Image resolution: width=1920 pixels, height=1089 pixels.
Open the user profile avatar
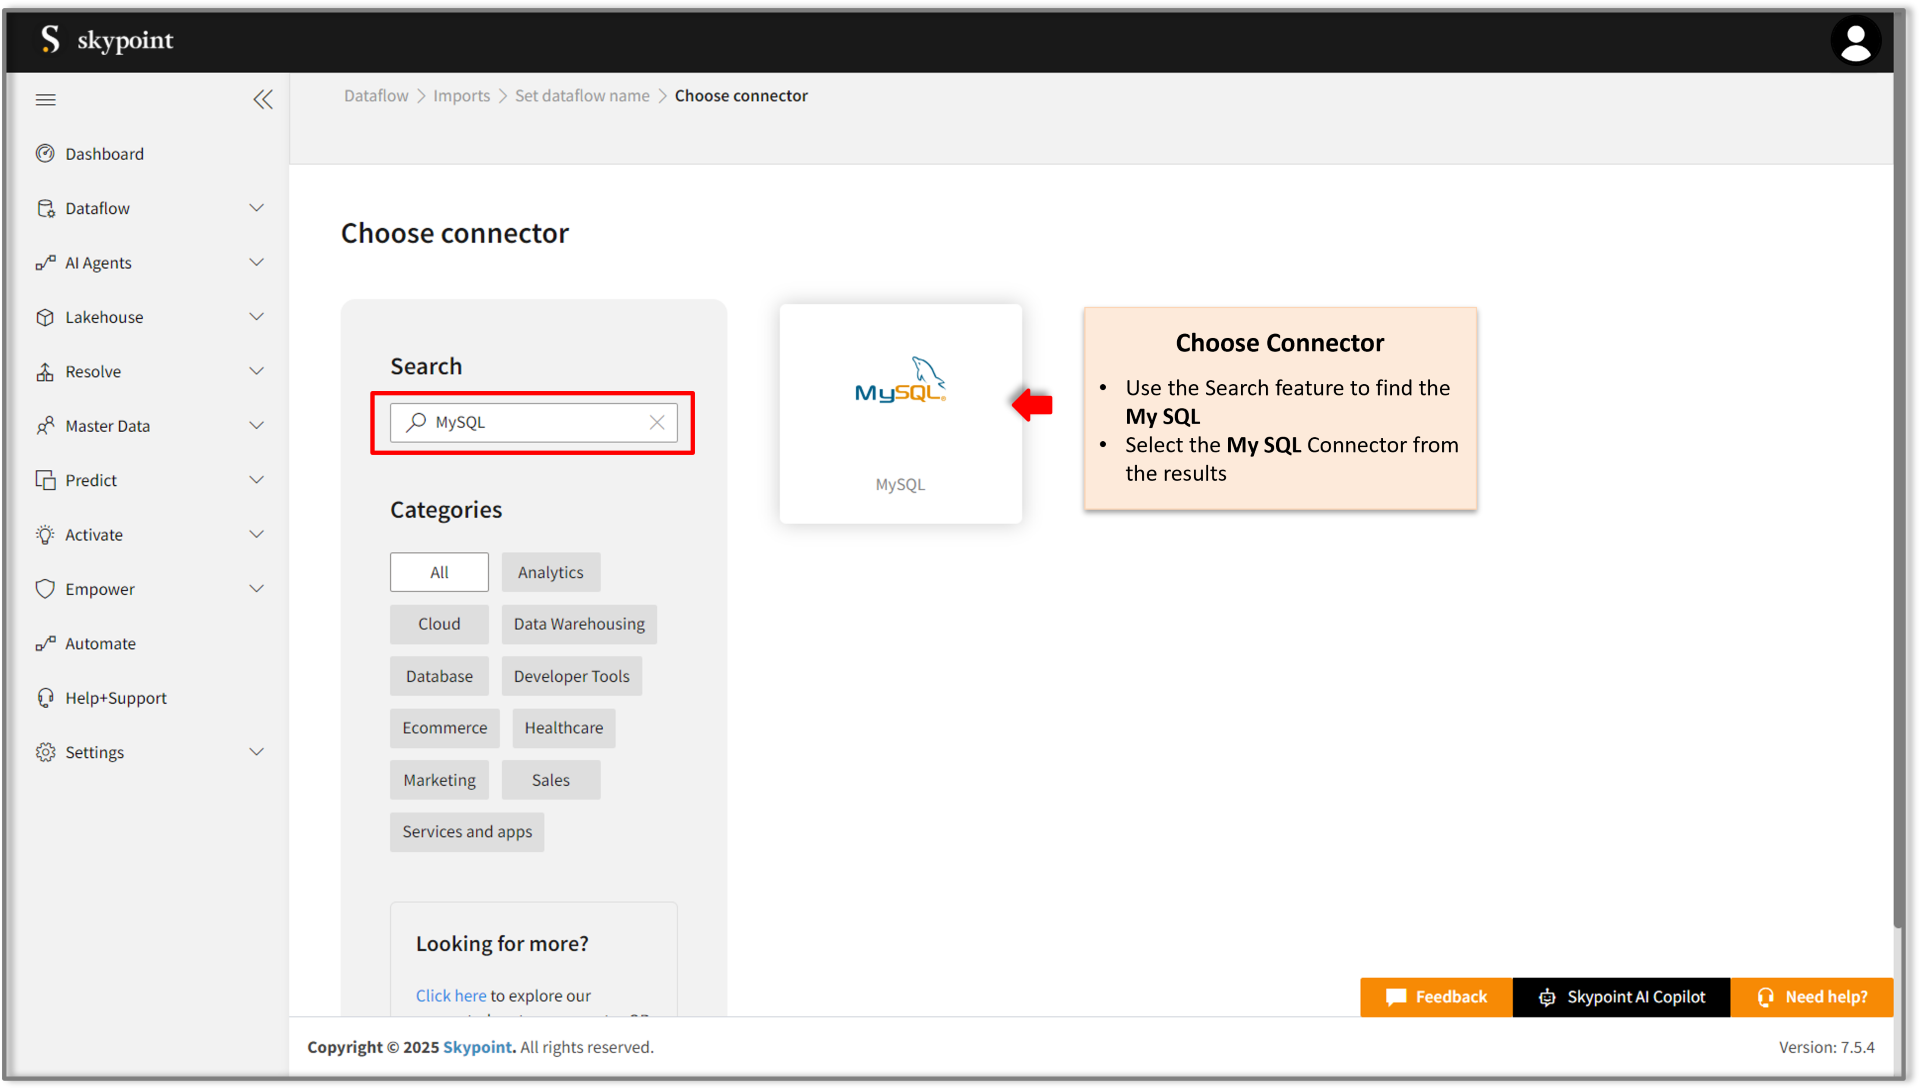click(1855, 42)
